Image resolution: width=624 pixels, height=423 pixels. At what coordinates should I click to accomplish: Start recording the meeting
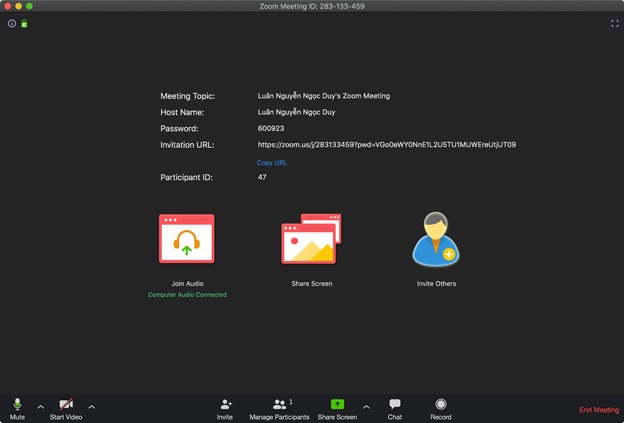click(x=440, y=408)
